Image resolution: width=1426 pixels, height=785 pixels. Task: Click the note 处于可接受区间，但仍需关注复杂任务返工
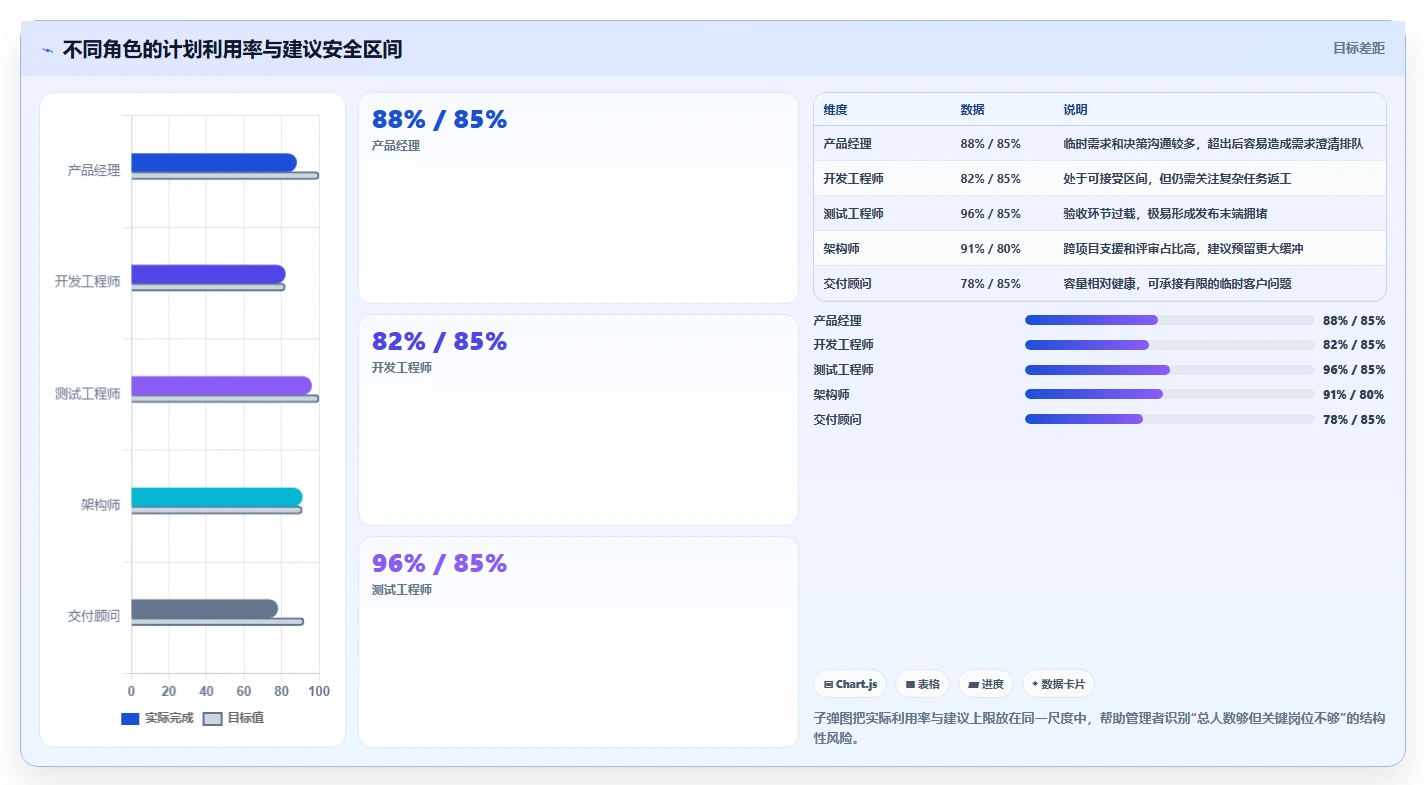click(x=1177, y=179)
